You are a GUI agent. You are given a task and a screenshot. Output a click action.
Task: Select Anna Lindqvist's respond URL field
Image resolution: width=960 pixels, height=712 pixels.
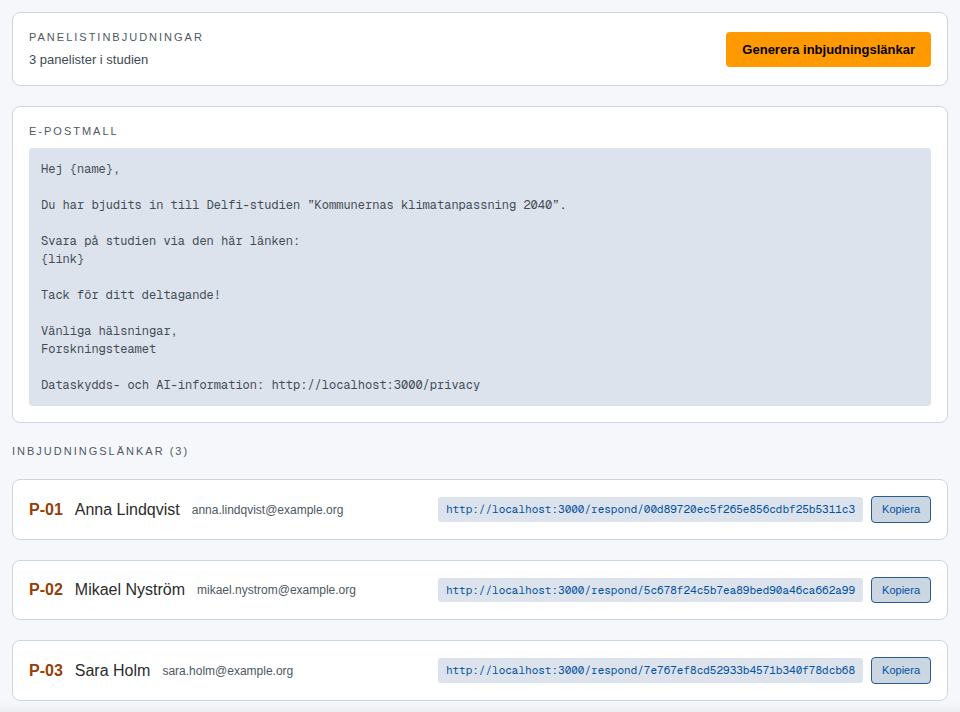(650, 509)
